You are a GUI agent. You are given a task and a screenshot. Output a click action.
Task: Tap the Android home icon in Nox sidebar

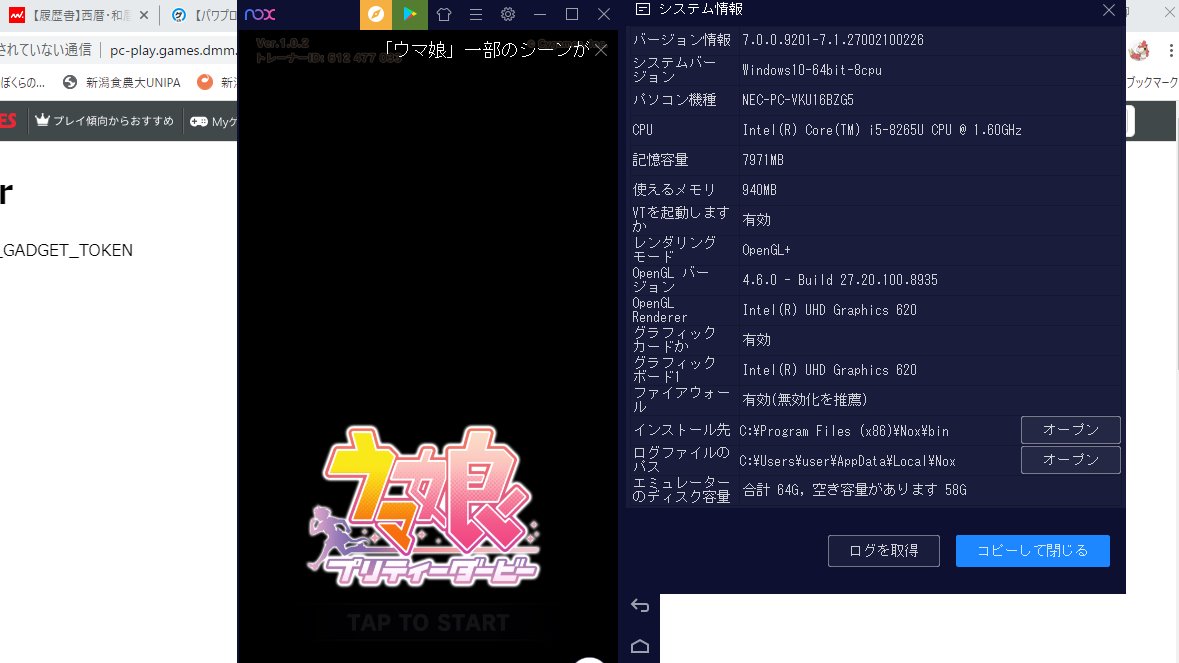click(640, 646)
